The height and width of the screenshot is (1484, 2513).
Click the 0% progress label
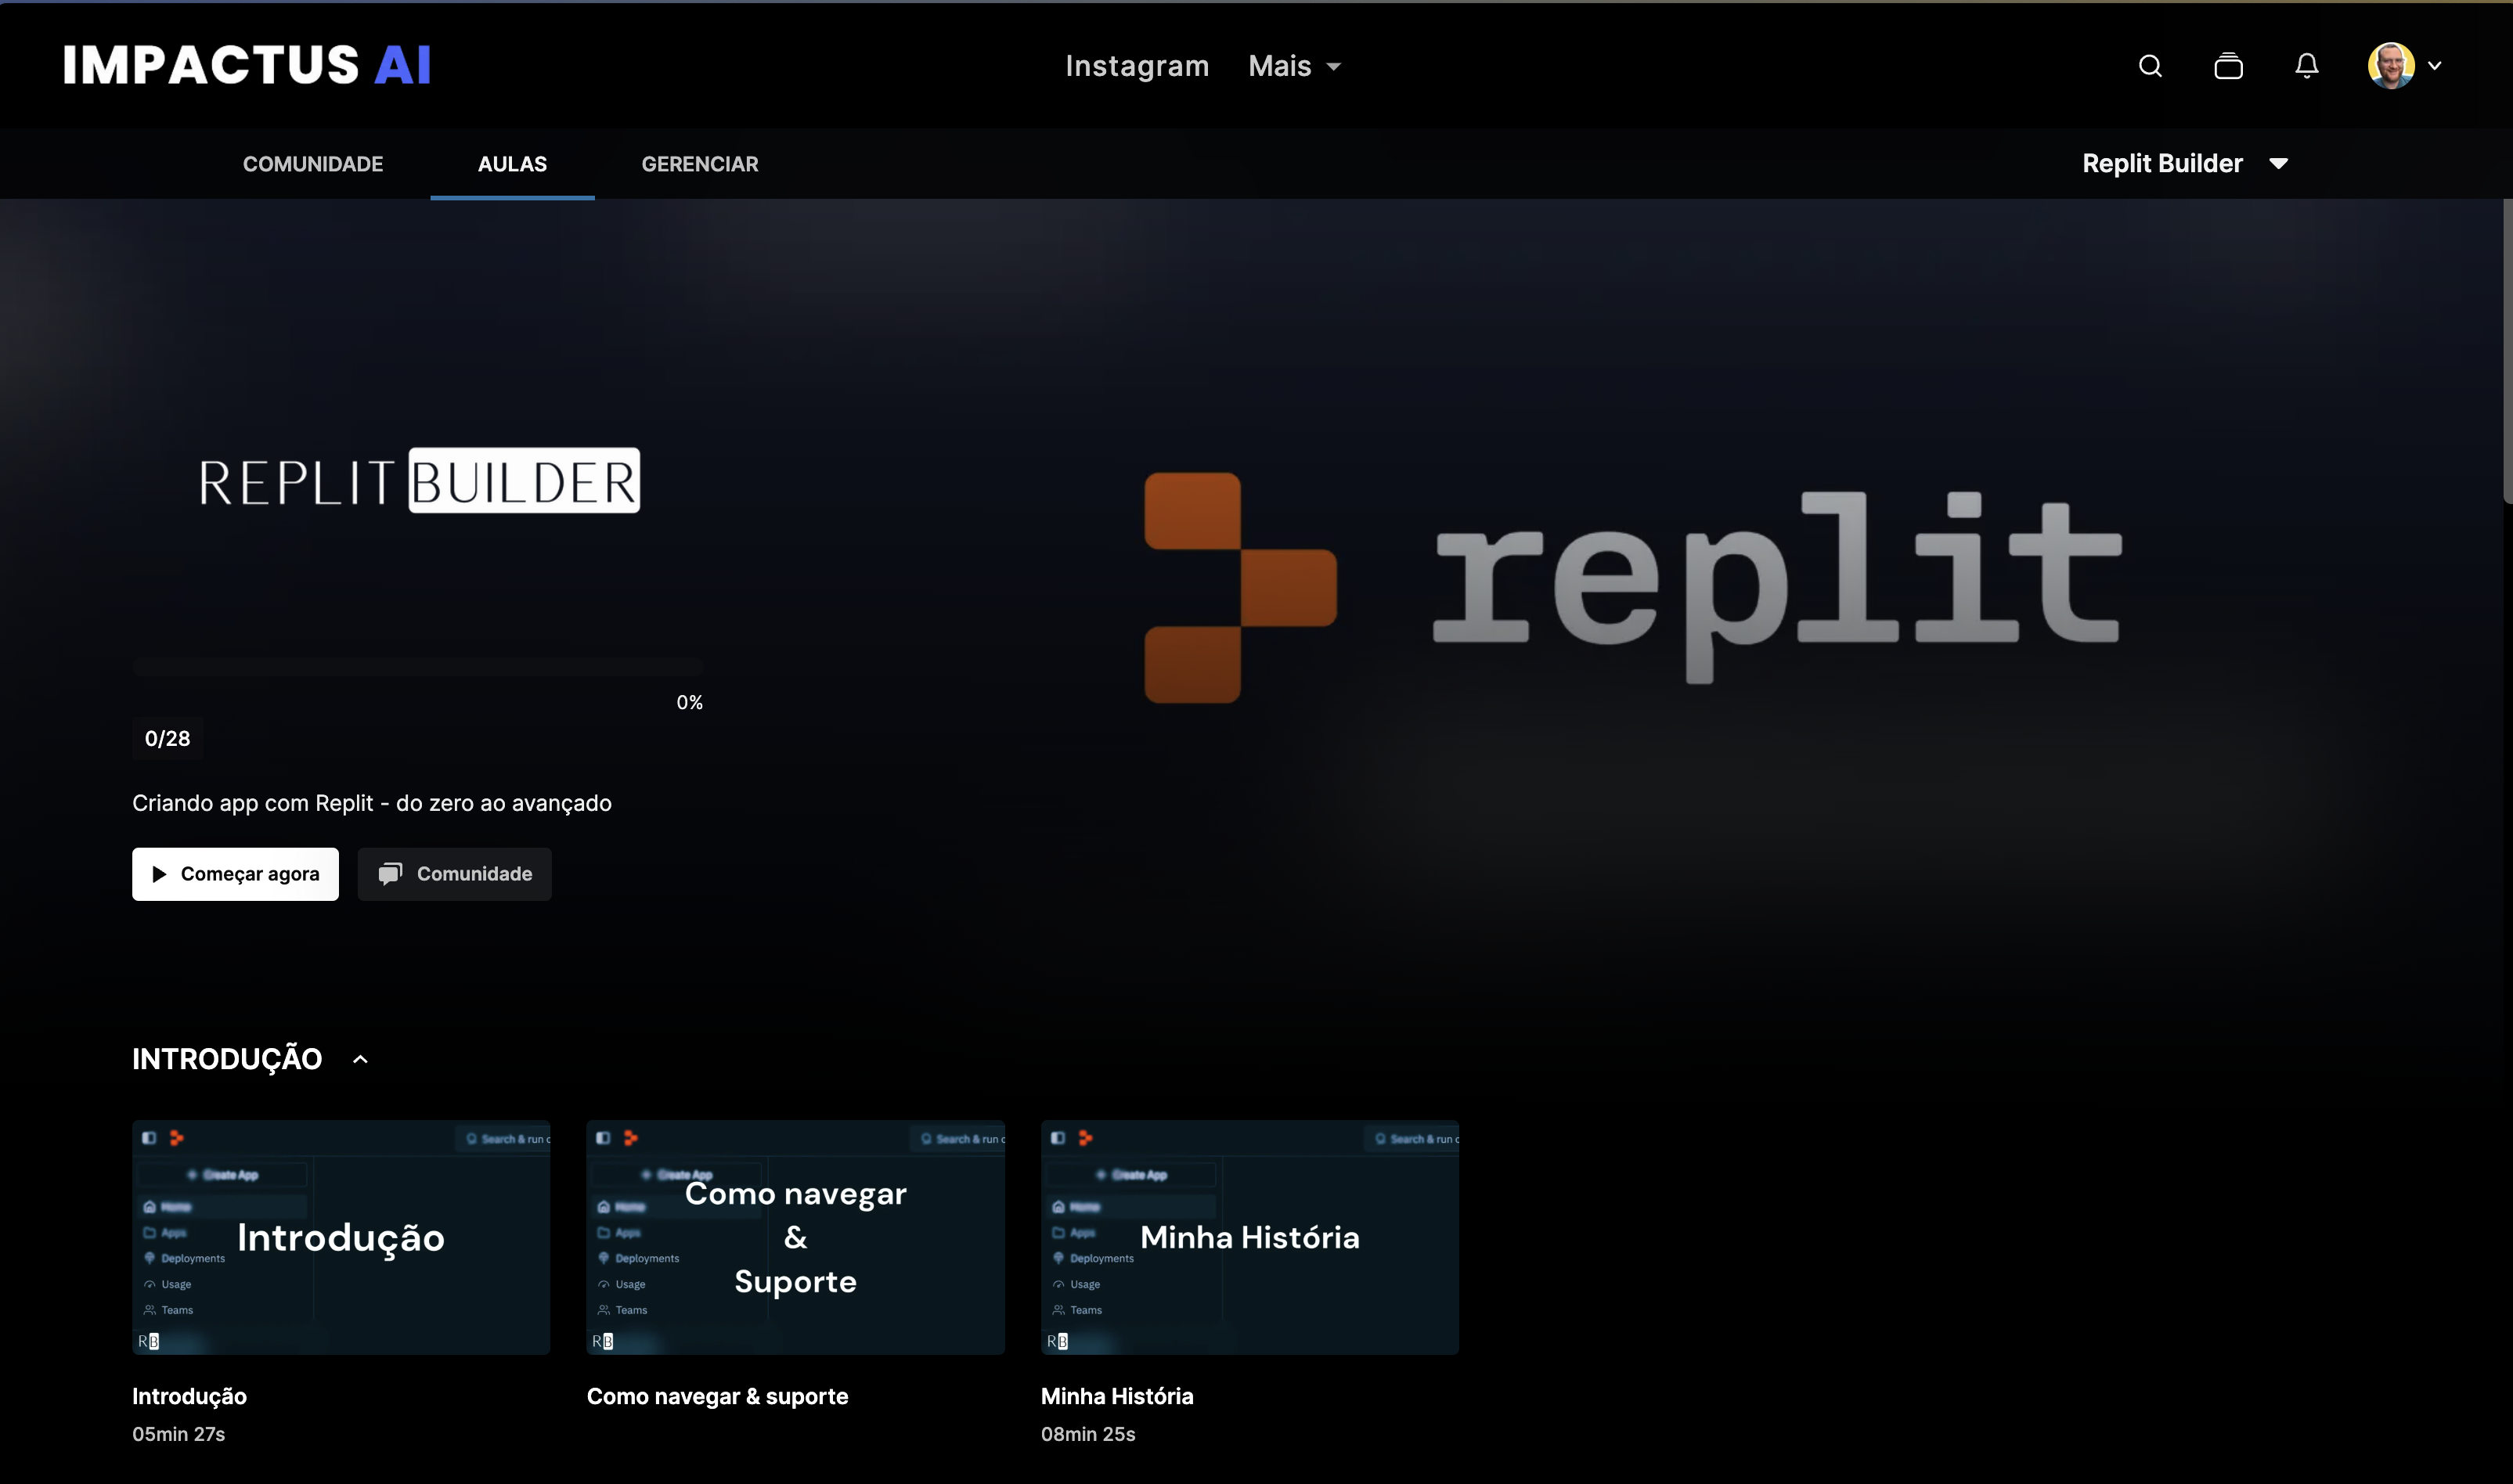point(689,703)
